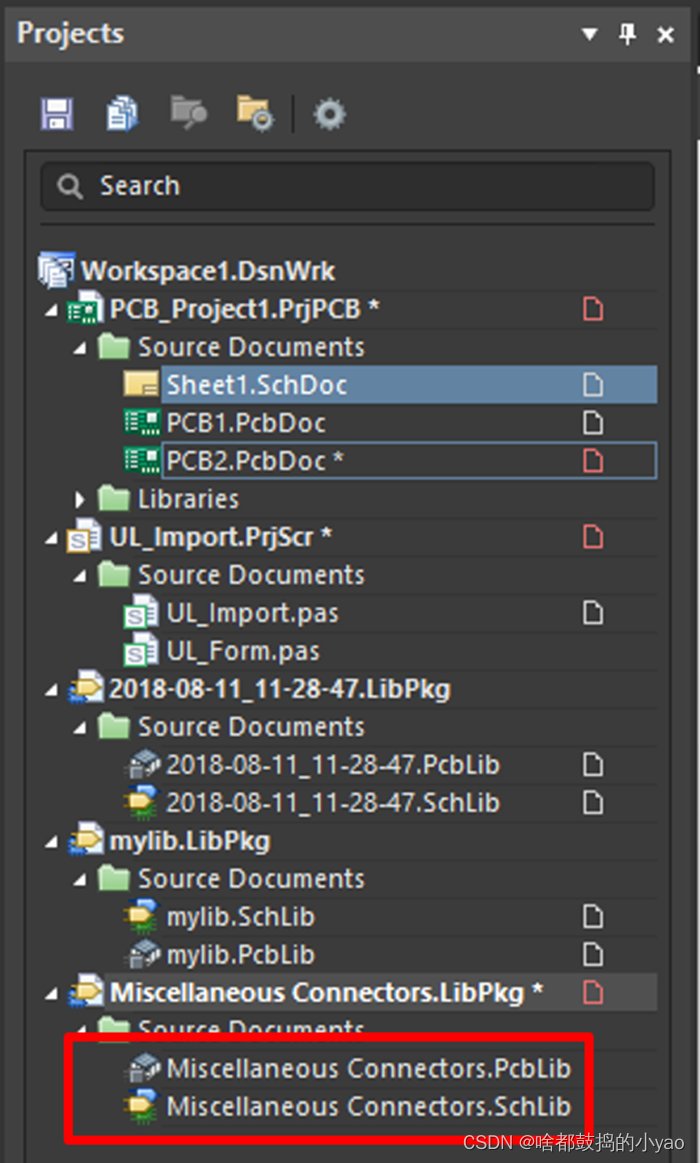
Task: Click the document status icon beside Sheet1.SchDoc
Action: click(593, 385)
